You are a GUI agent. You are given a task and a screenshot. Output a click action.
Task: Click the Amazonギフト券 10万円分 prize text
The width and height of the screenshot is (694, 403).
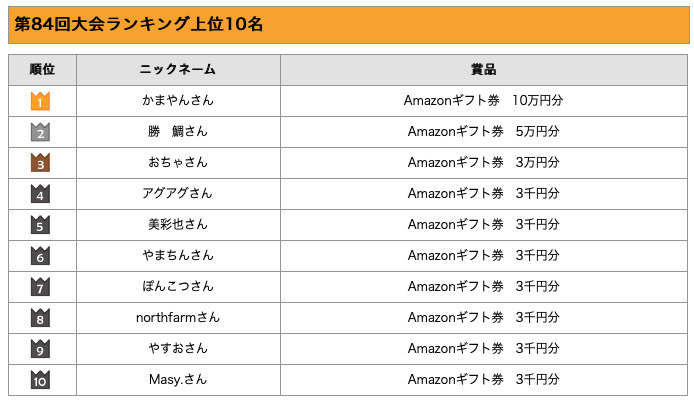click(483, 101)
